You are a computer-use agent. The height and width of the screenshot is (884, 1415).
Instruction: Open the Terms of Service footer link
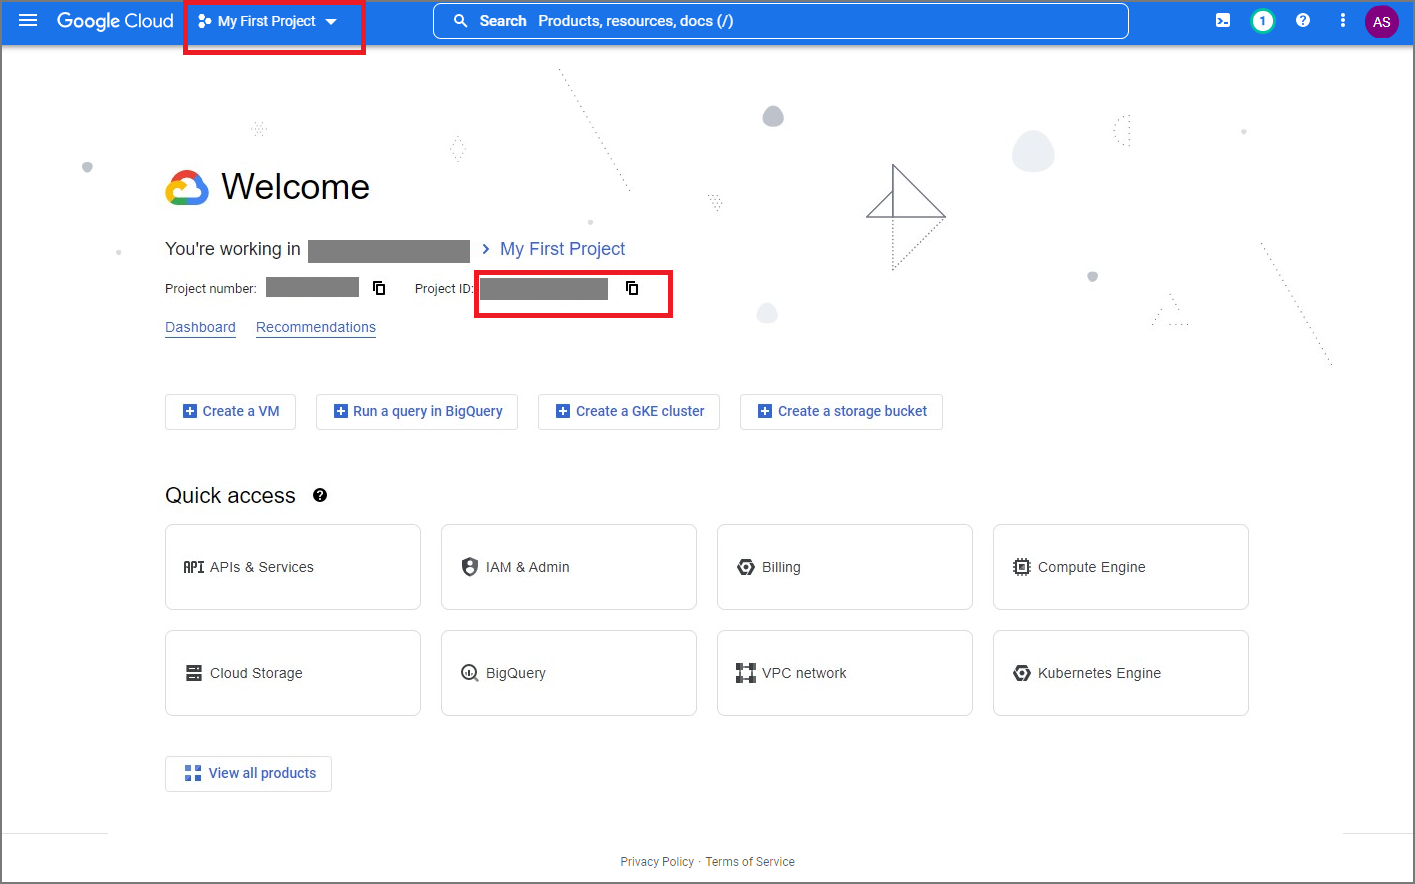click(x=750, y=862)
